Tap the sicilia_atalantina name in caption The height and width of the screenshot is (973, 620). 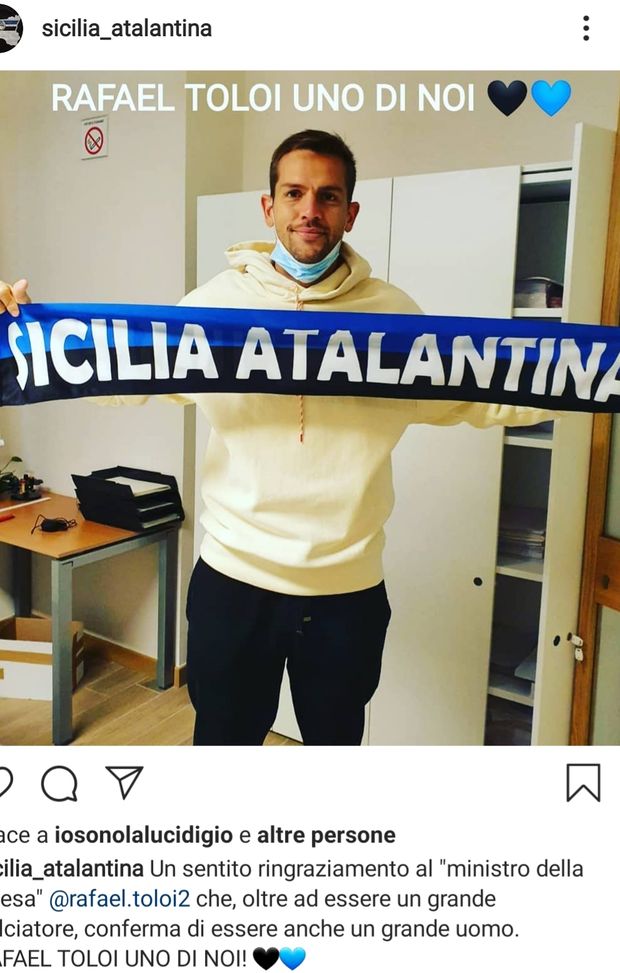coord(72,868)
